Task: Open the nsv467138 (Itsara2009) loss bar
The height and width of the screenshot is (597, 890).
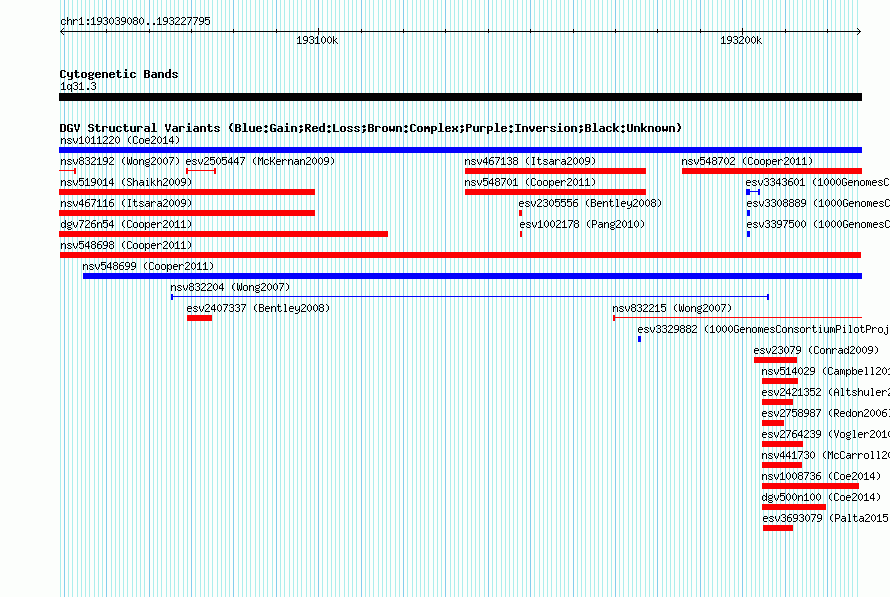Action: [555, 171]
